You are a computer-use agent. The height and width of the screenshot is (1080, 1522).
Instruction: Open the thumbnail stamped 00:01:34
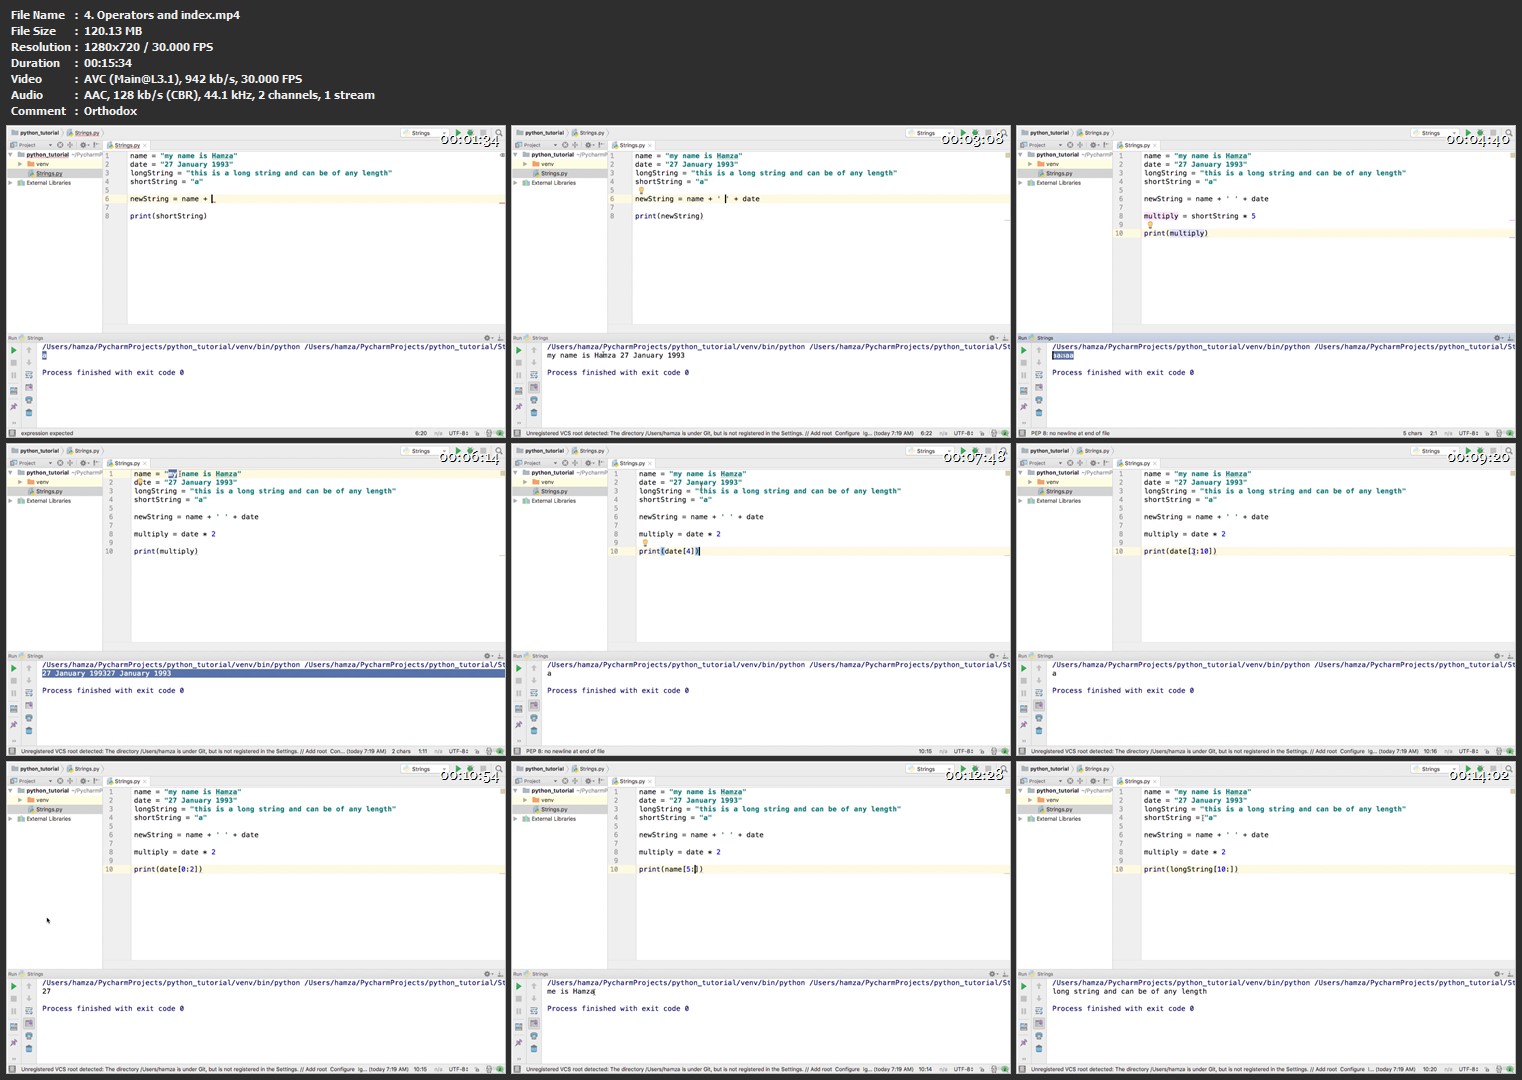pyautogui.click(x=256, y=282)
